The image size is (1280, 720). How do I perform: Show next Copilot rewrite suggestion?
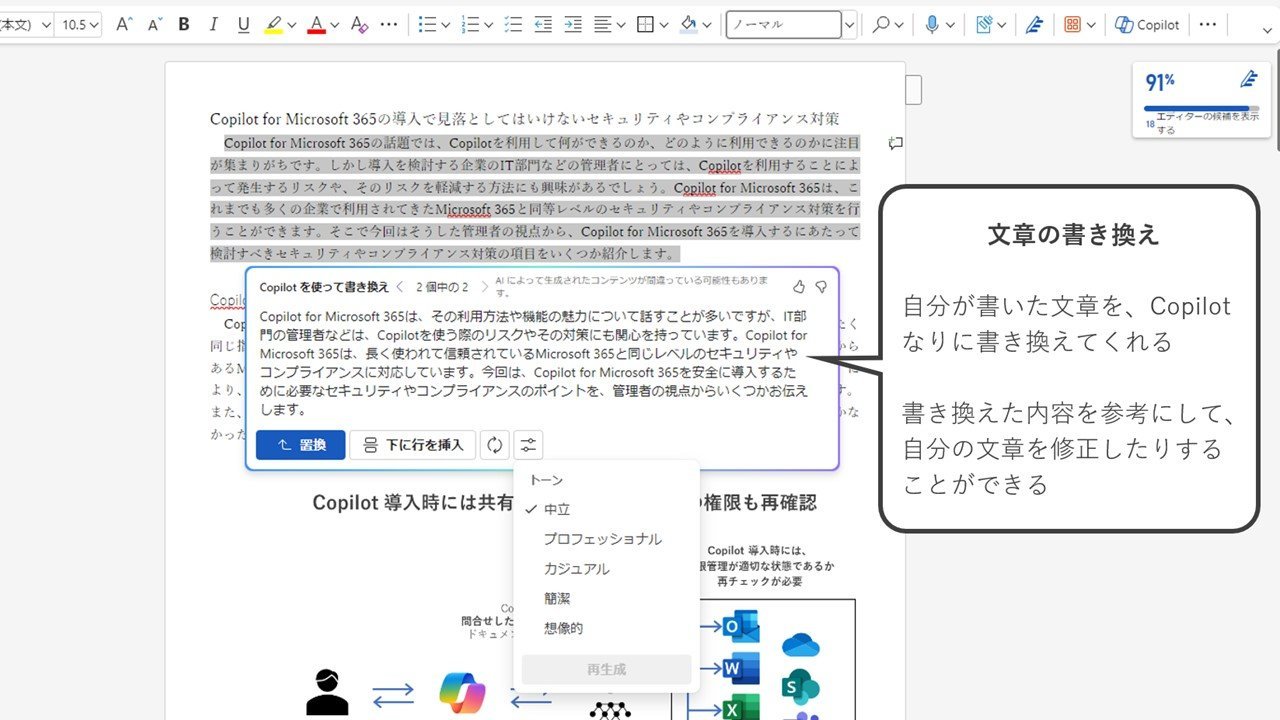click(484, 287)
